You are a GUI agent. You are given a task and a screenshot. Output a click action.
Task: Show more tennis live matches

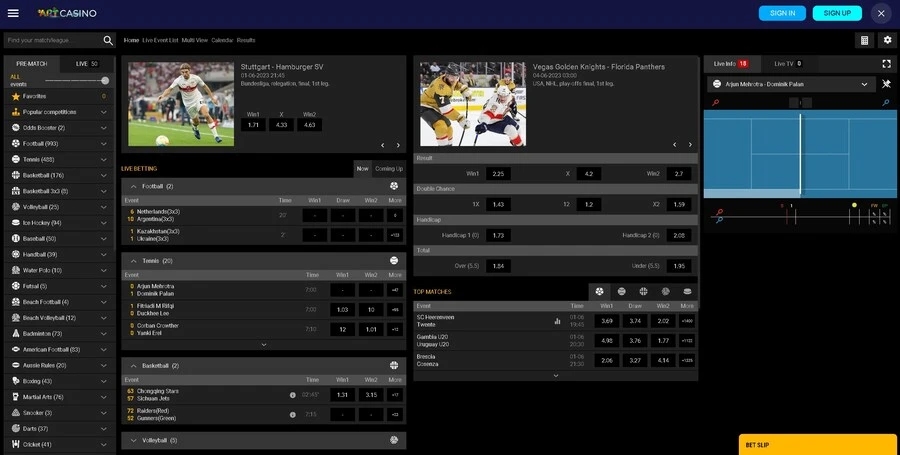[x=263, y=345]
